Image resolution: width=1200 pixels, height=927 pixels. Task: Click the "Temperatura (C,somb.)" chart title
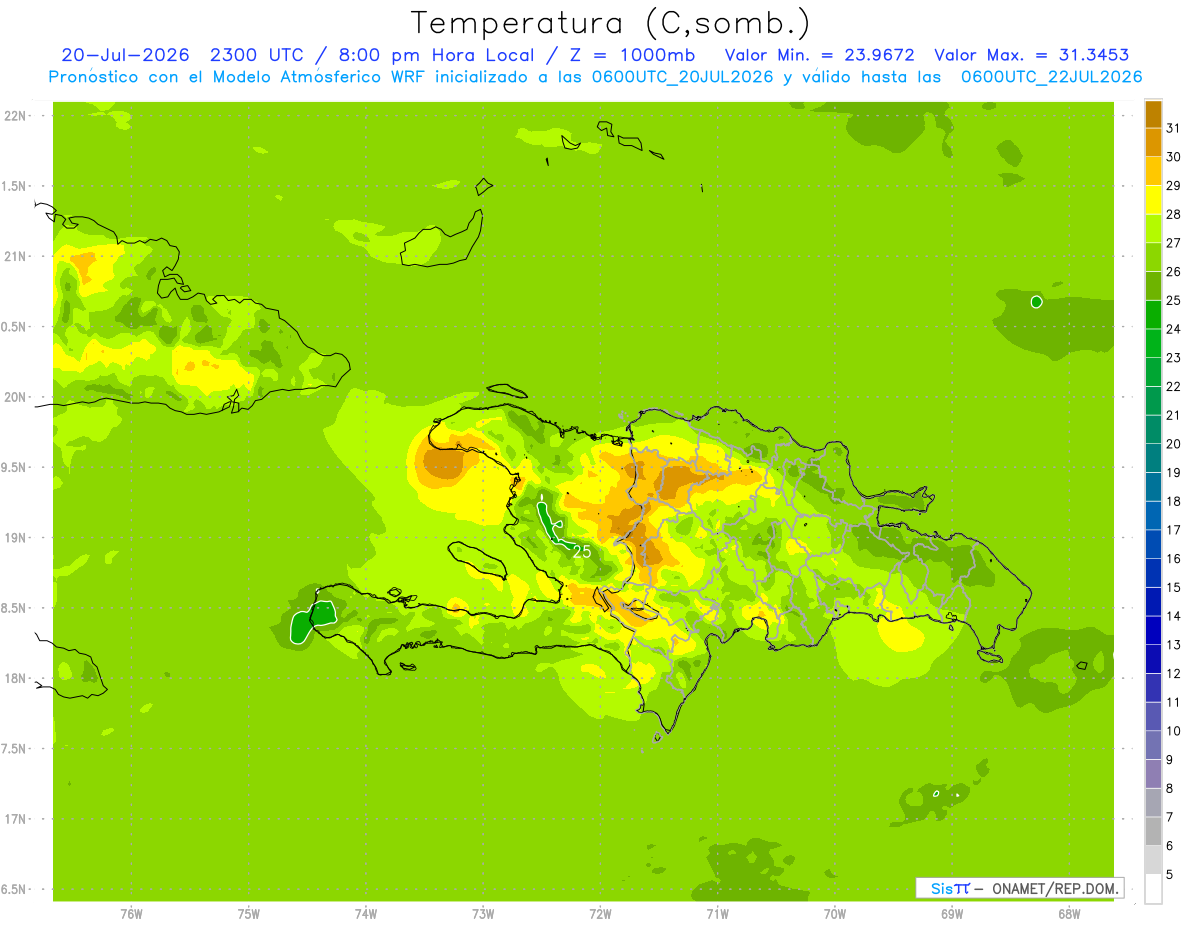(611, 23)
